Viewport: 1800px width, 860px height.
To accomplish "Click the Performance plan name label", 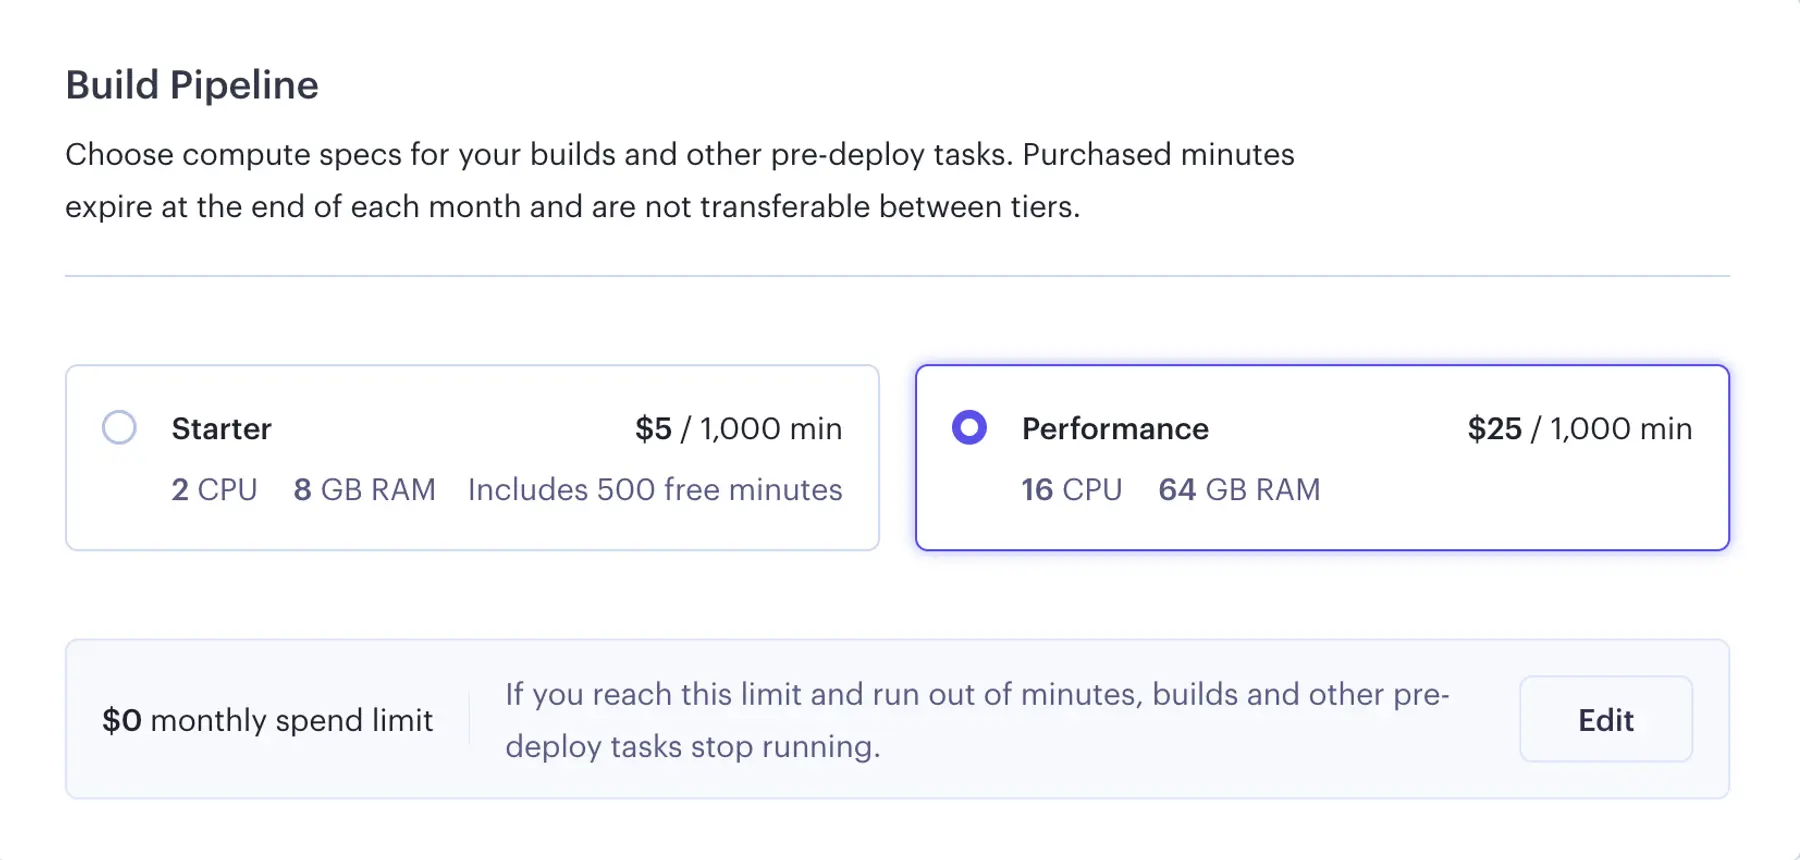I will coord(1114,428).
